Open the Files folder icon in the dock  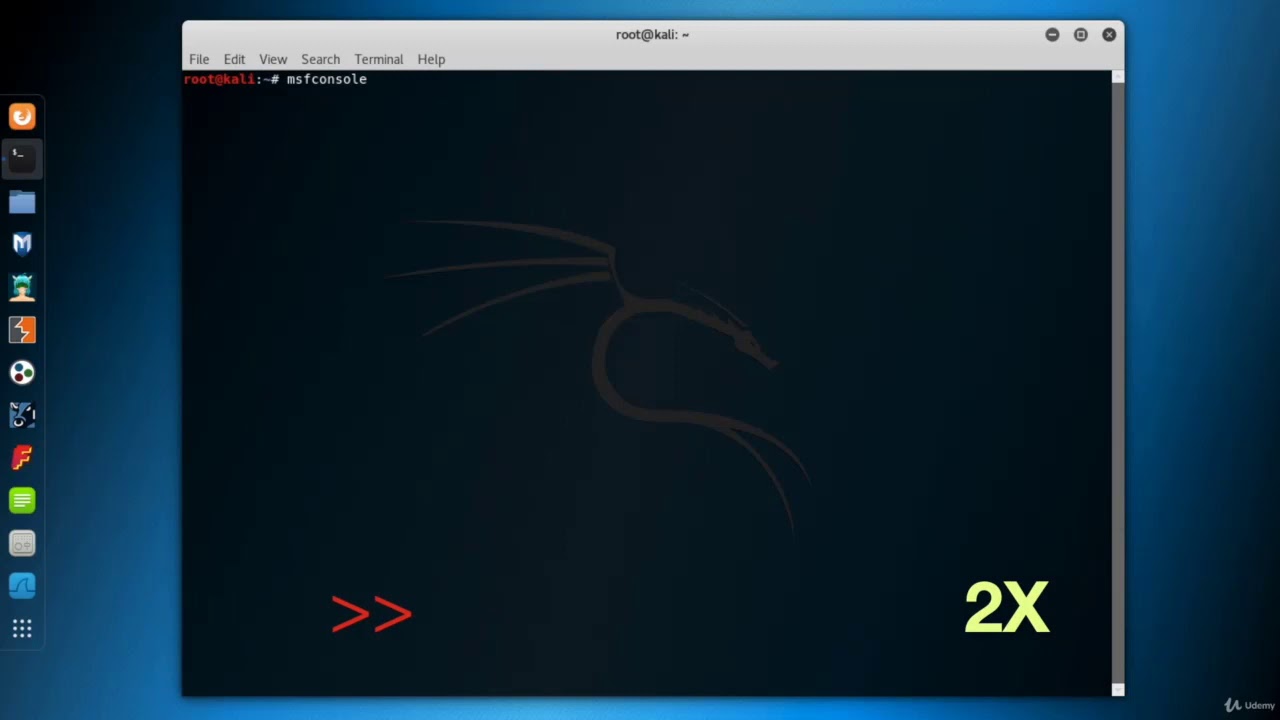(22, 202)
